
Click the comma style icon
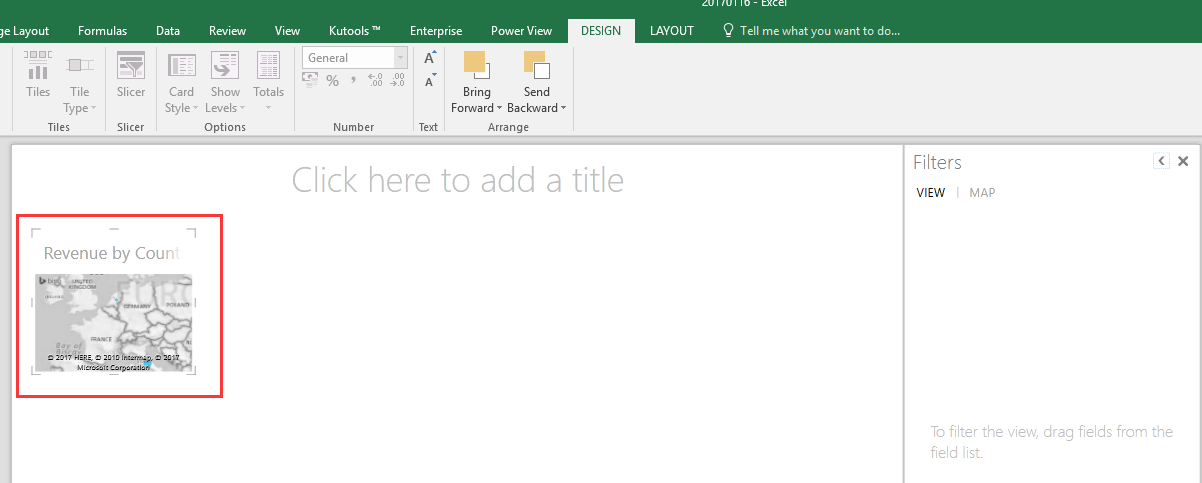pyautogui.click(x=353, y=81)
